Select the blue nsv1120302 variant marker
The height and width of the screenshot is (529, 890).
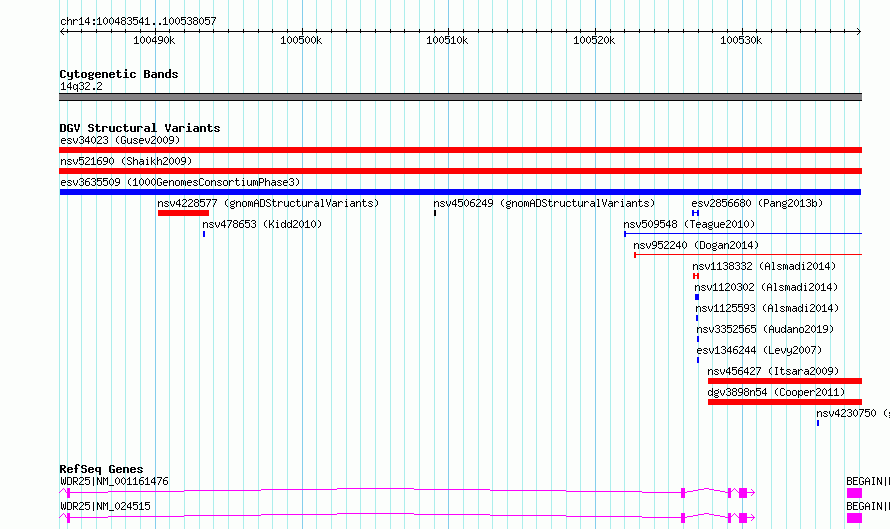pyautogui.click(x=697, y=297)
